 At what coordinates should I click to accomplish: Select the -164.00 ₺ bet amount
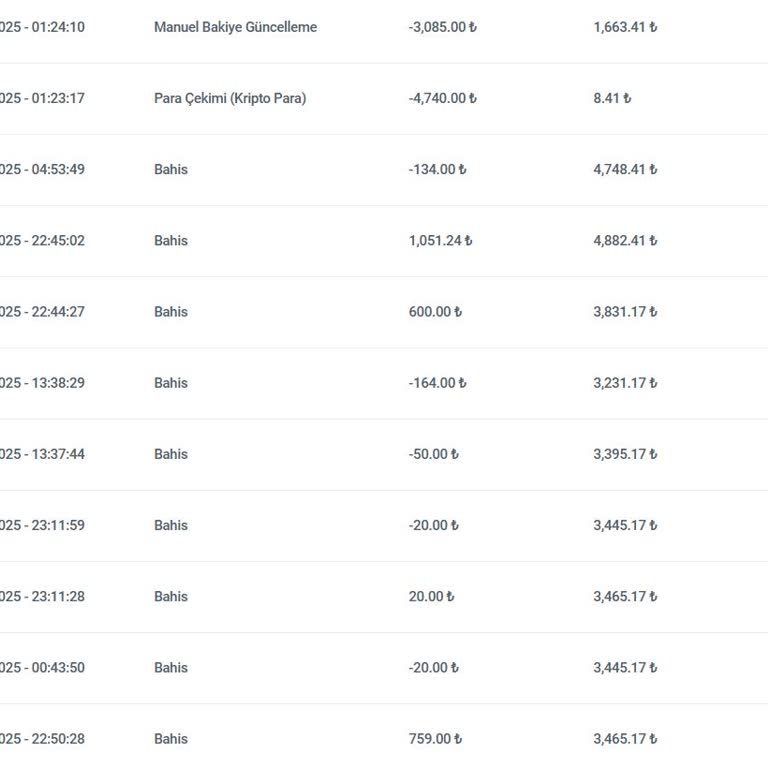click(437, 382)
